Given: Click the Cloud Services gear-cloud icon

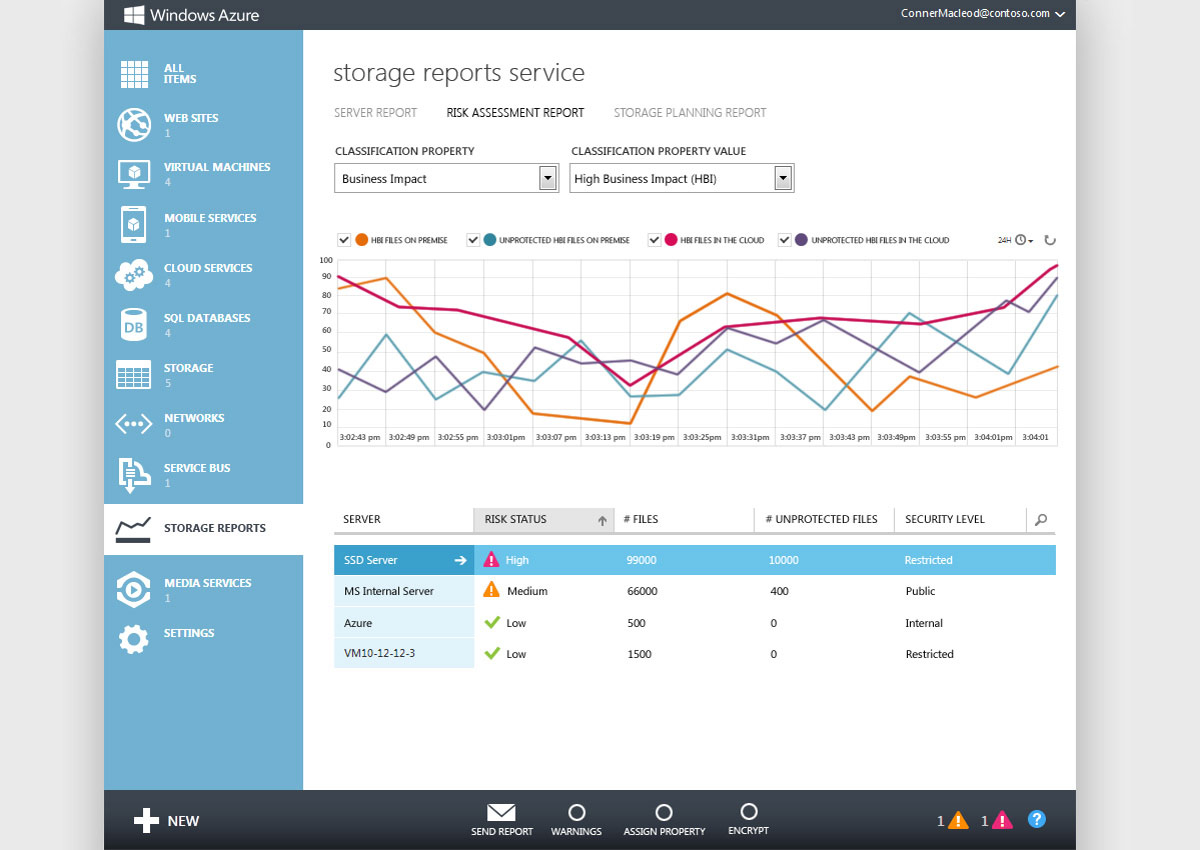Looking at the screenshot, I should [134, 275].
